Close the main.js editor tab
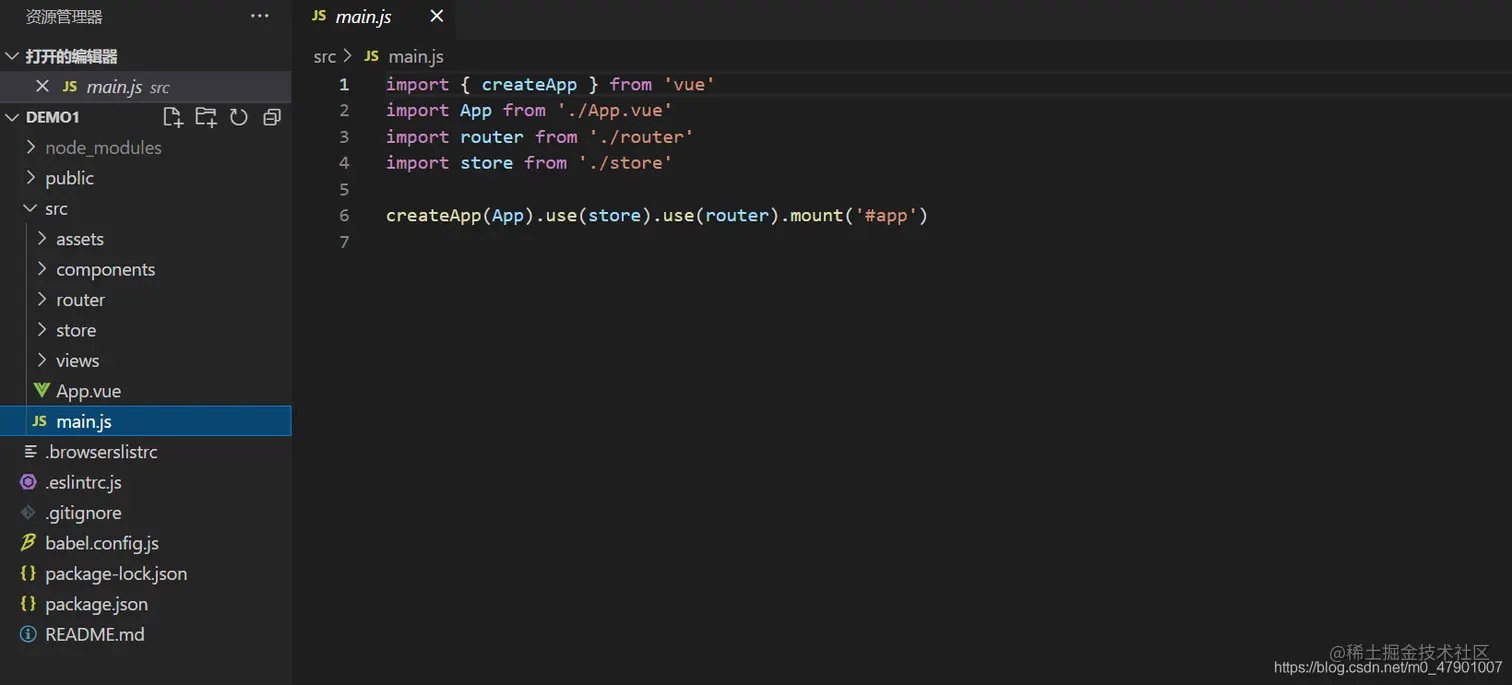Viewport: 1512px width, 685px height. click(x=436, y=16)
